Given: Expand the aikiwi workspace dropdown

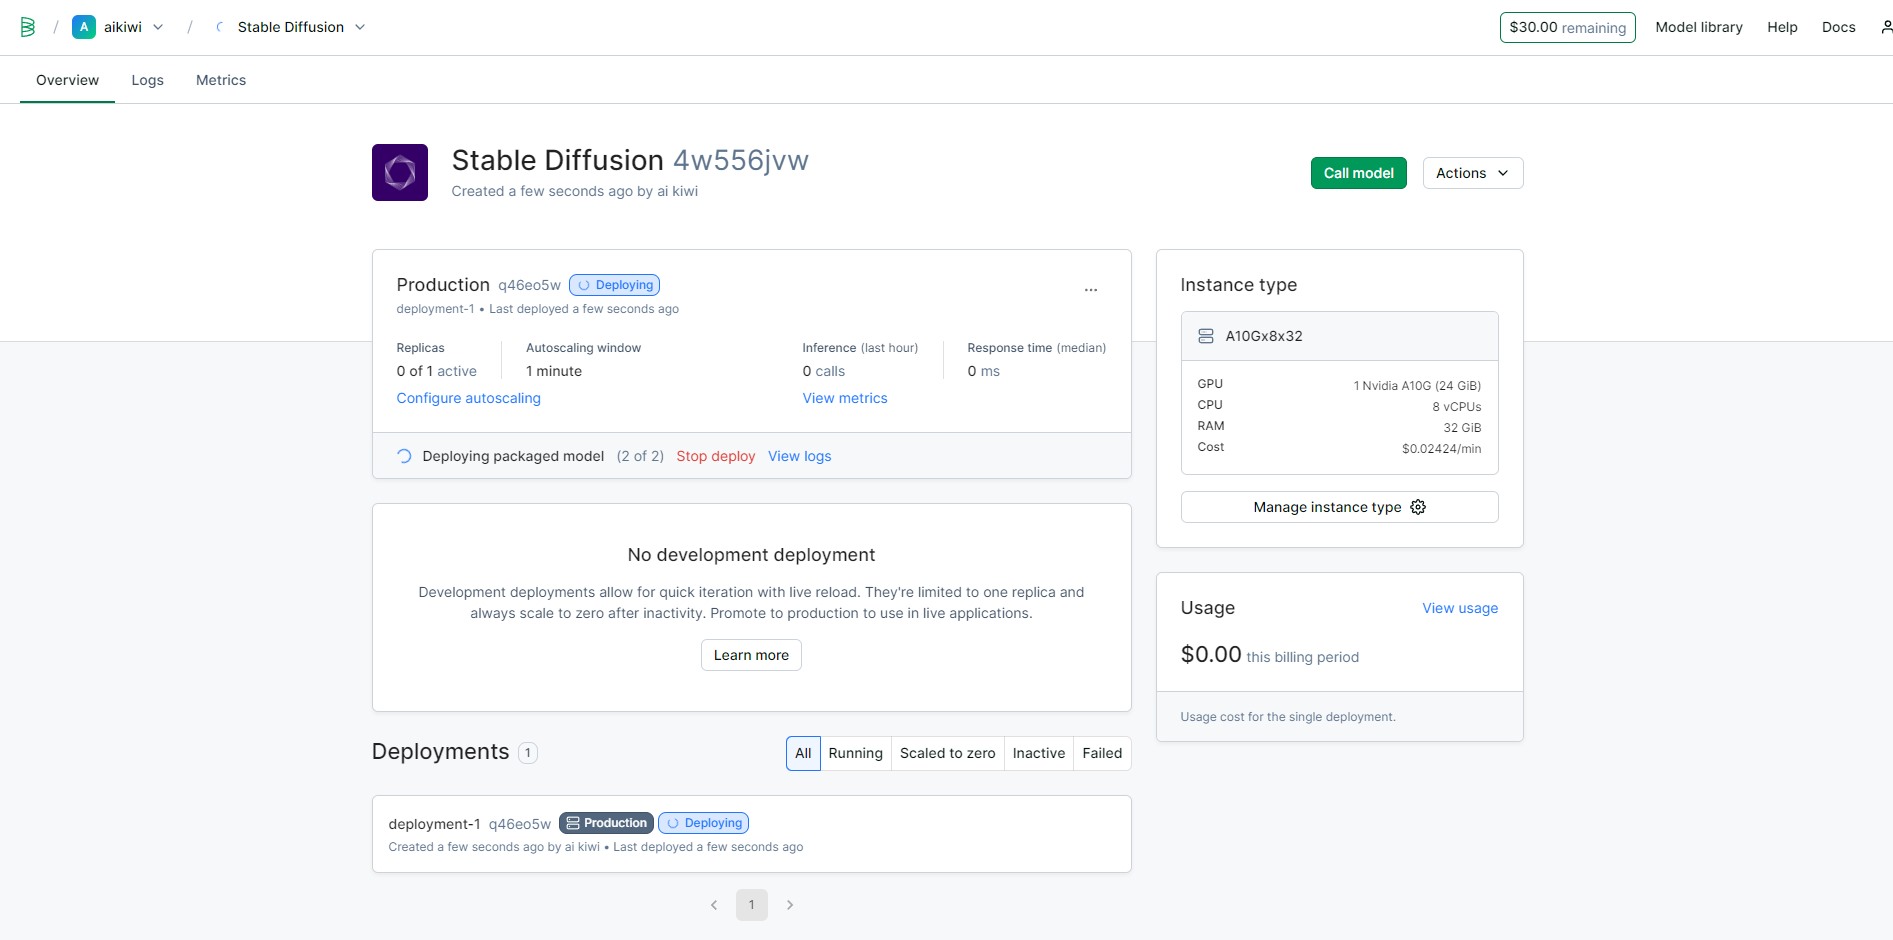Looking at the screenshot, I should coord(158,27).
